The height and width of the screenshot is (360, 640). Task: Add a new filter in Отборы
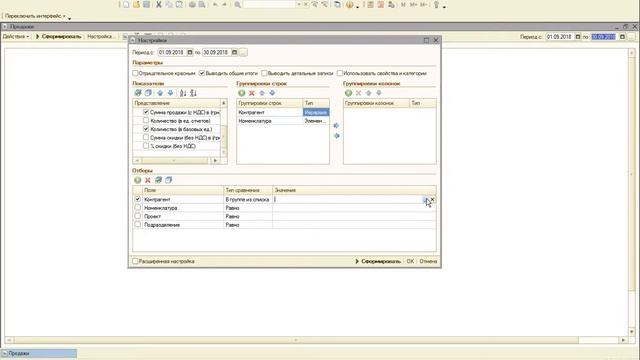point(138,180)
